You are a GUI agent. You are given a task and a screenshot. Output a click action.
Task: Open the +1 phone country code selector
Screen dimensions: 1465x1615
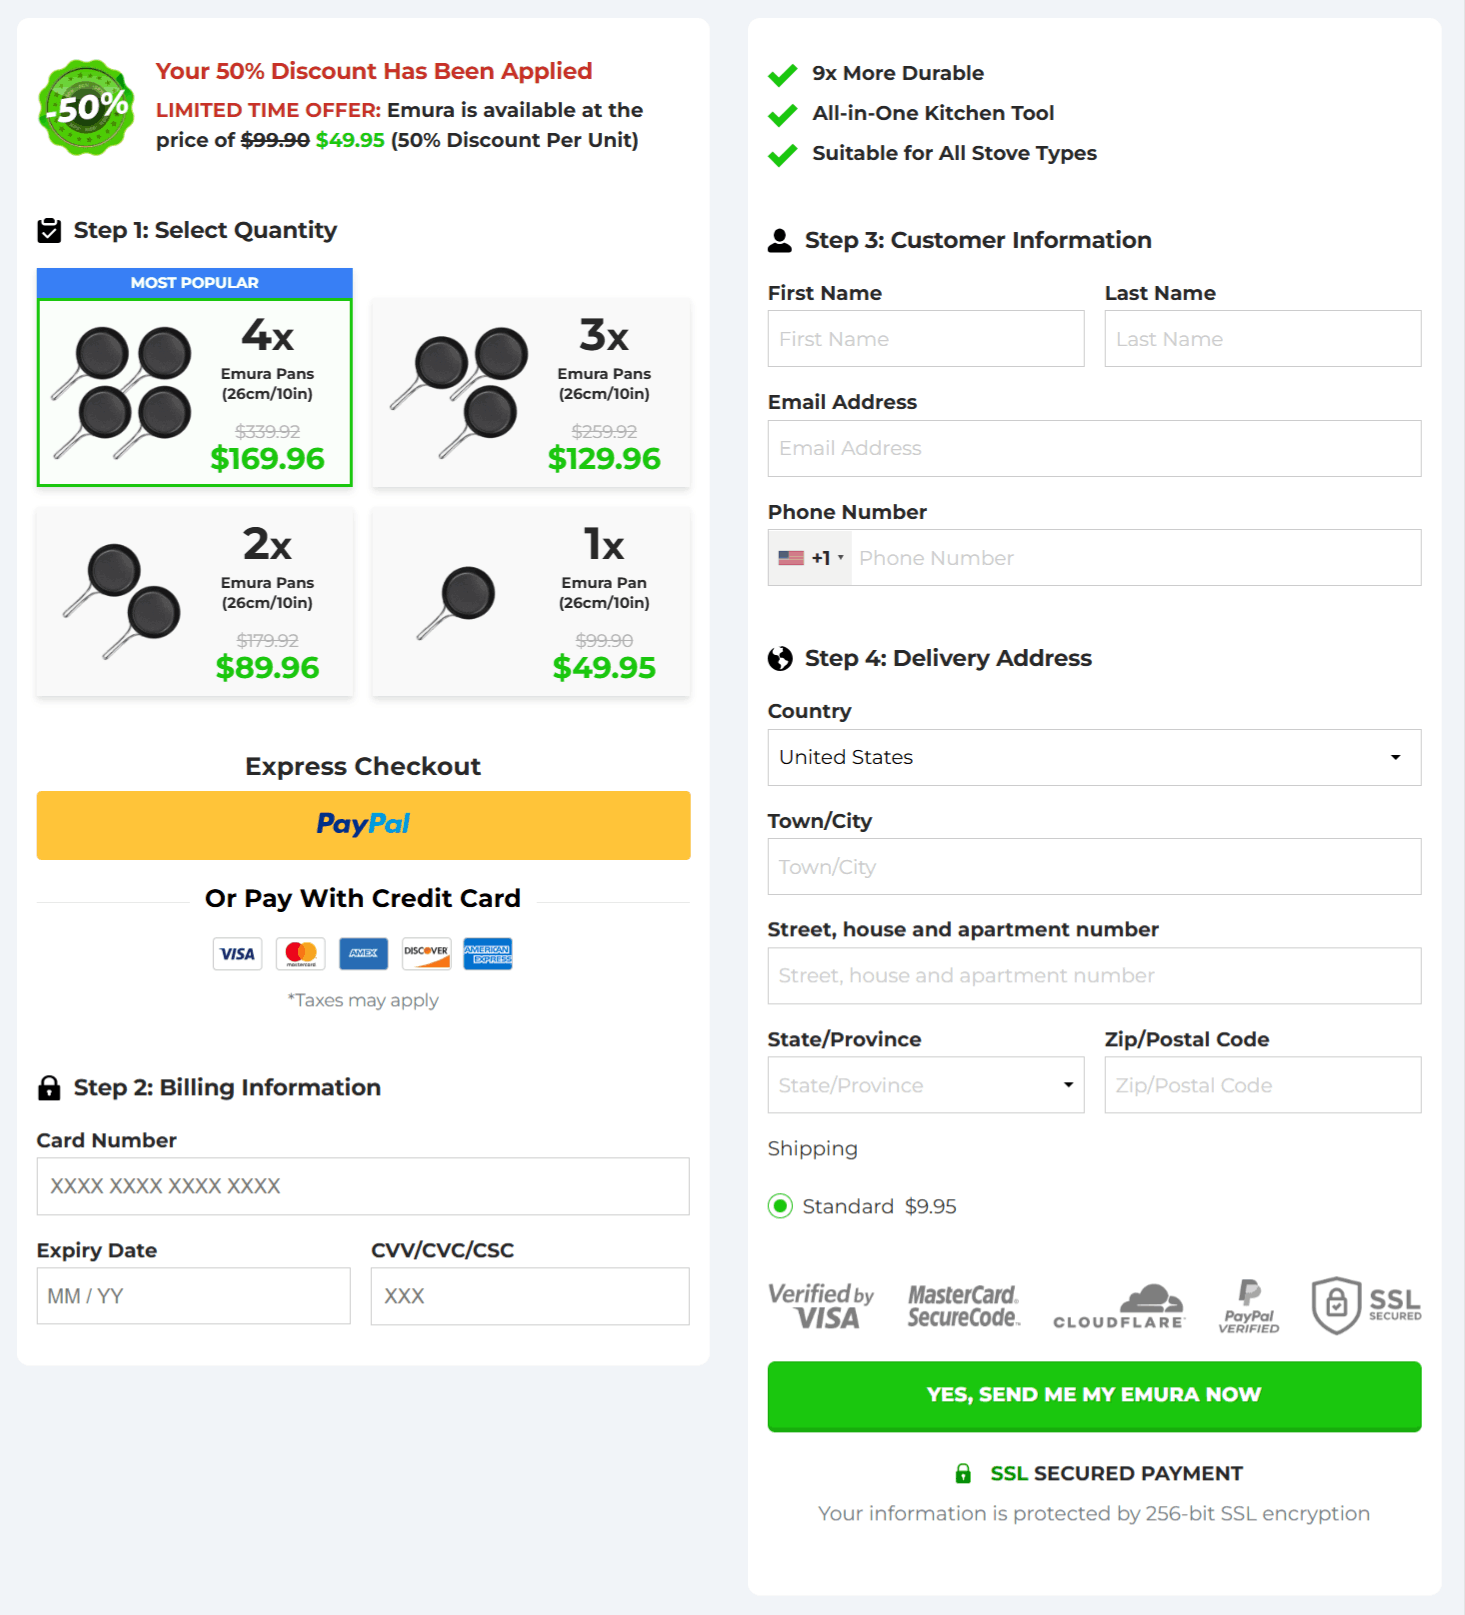(x=811, y=558)
